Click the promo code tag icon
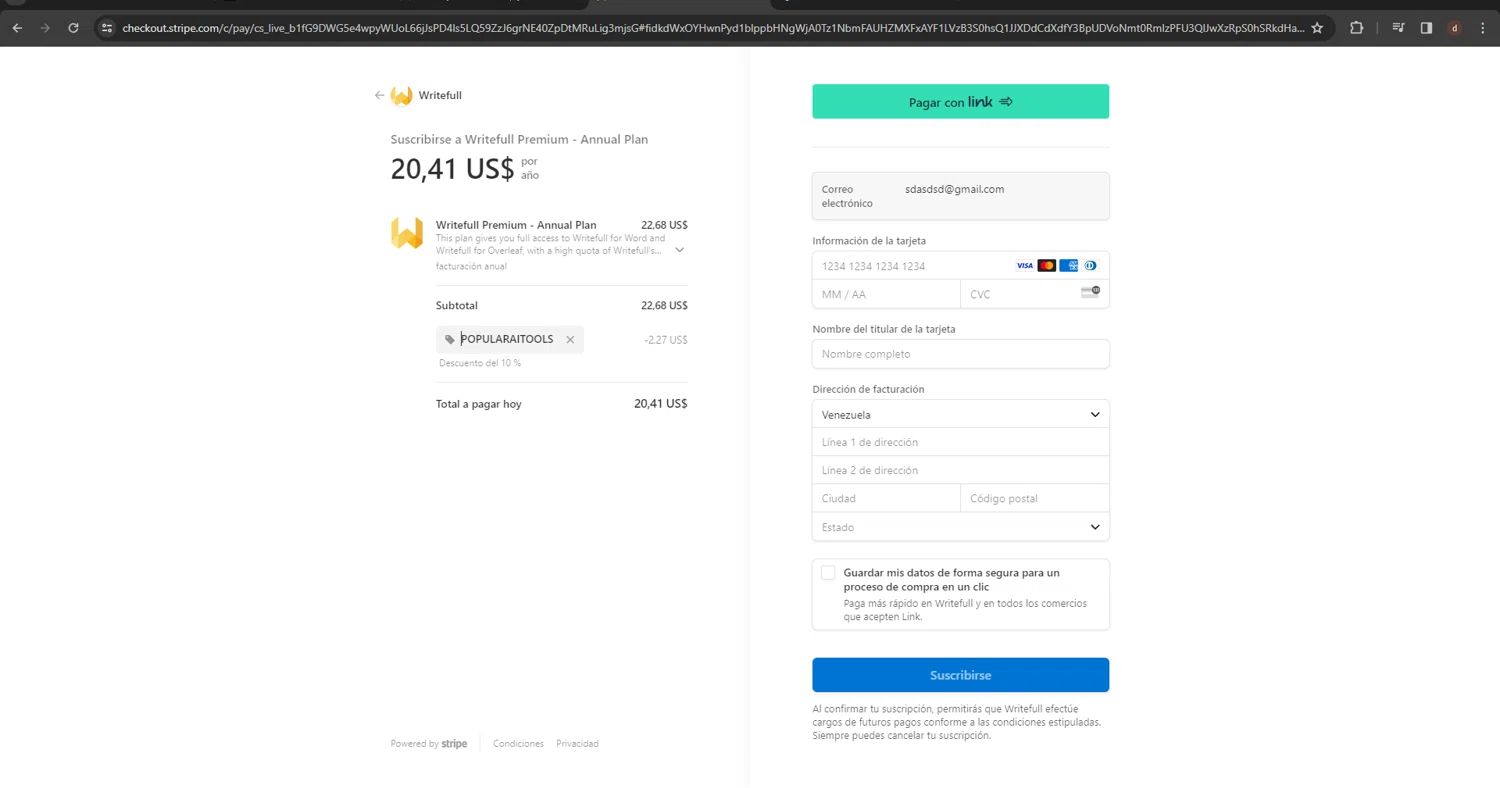1500x788 pixels. (450, 340)
